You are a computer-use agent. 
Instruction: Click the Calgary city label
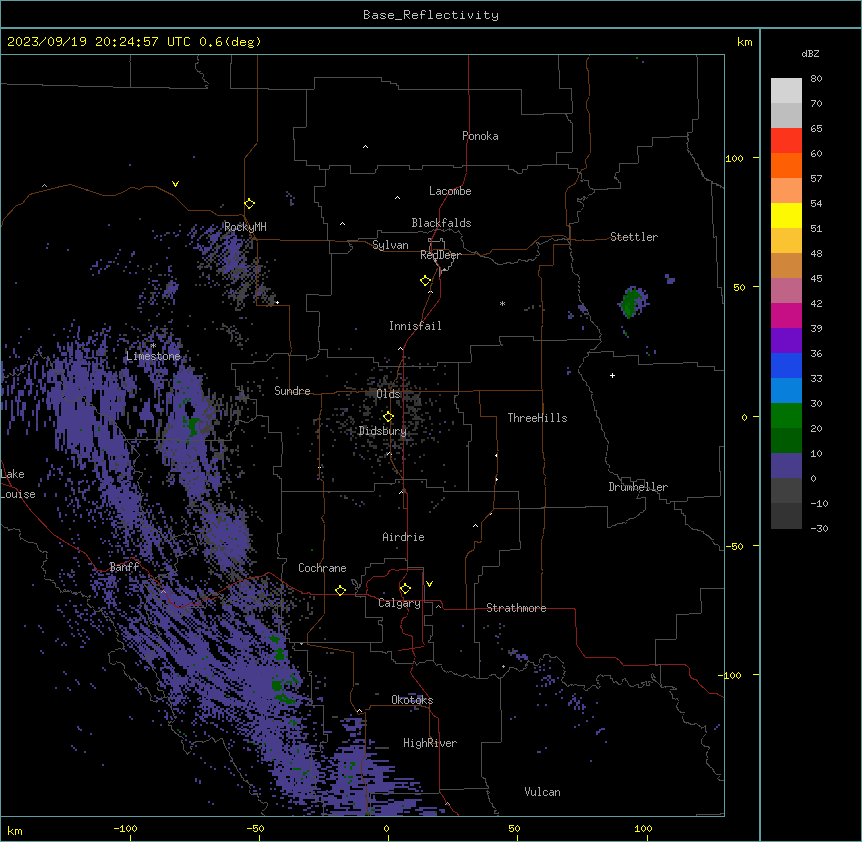point(400,603)
